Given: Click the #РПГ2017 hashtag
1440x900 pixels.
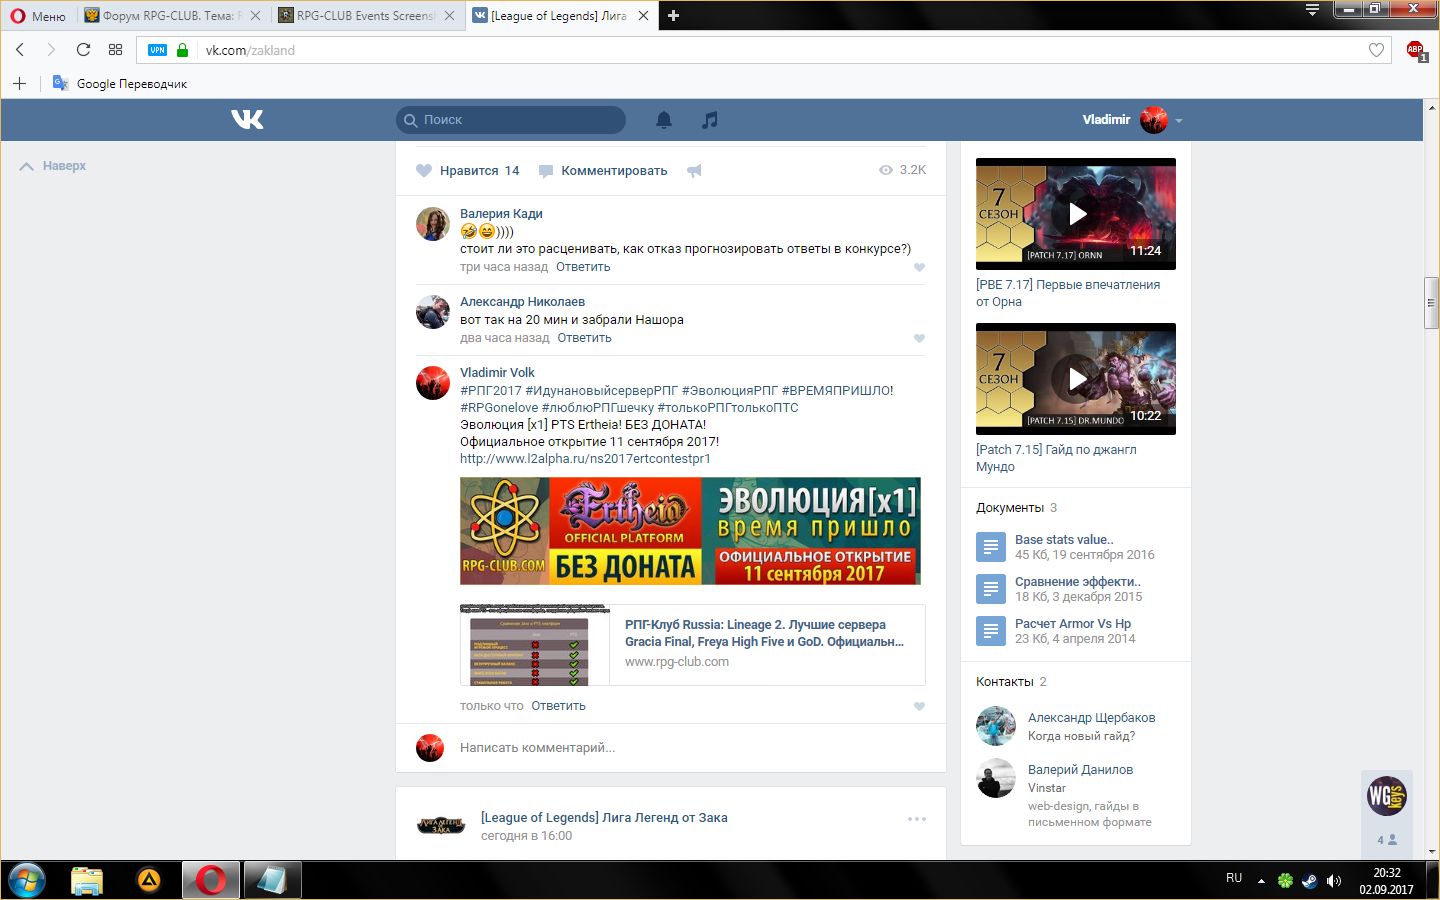Looking at the screenshot, I should (491, 391).
